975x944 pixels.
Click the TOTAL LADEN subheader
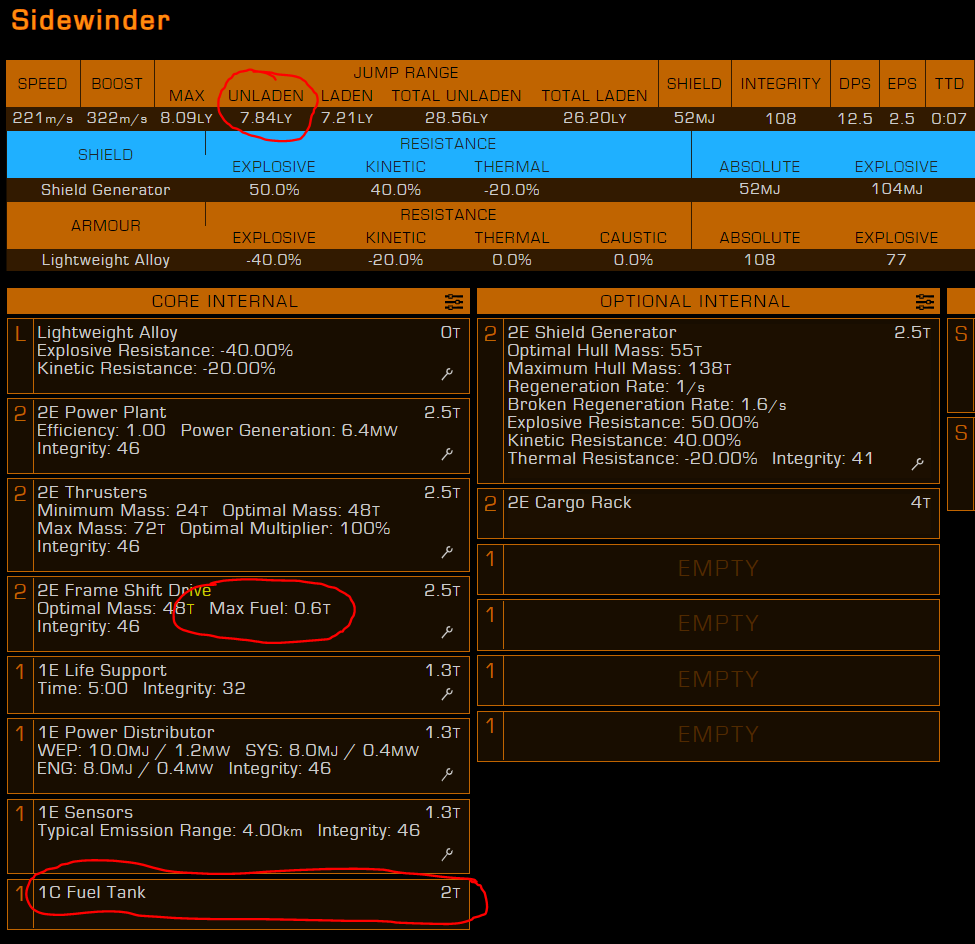coord(594,96)
